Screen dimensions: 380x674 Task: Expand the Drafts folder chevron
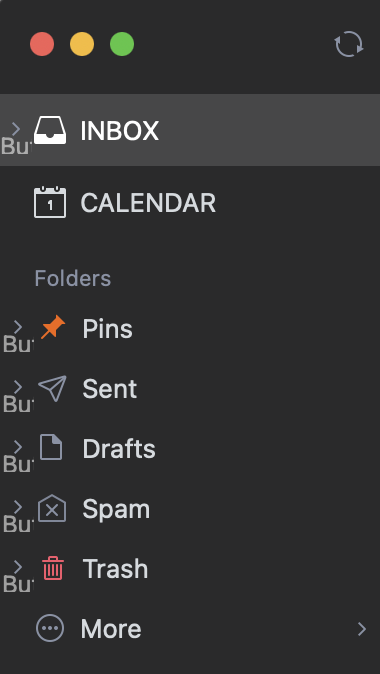18,447
